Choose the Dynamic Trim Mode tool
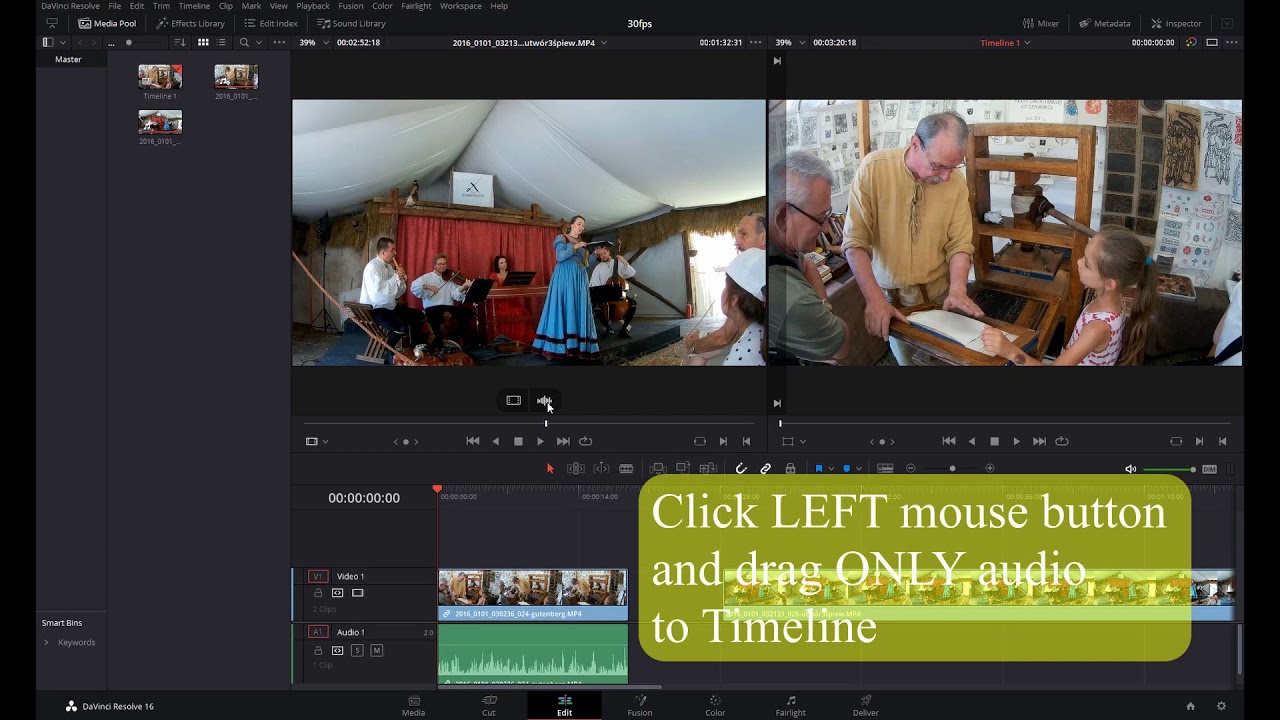This screenshot has height=720, width=1280. [x=601, y=468]
